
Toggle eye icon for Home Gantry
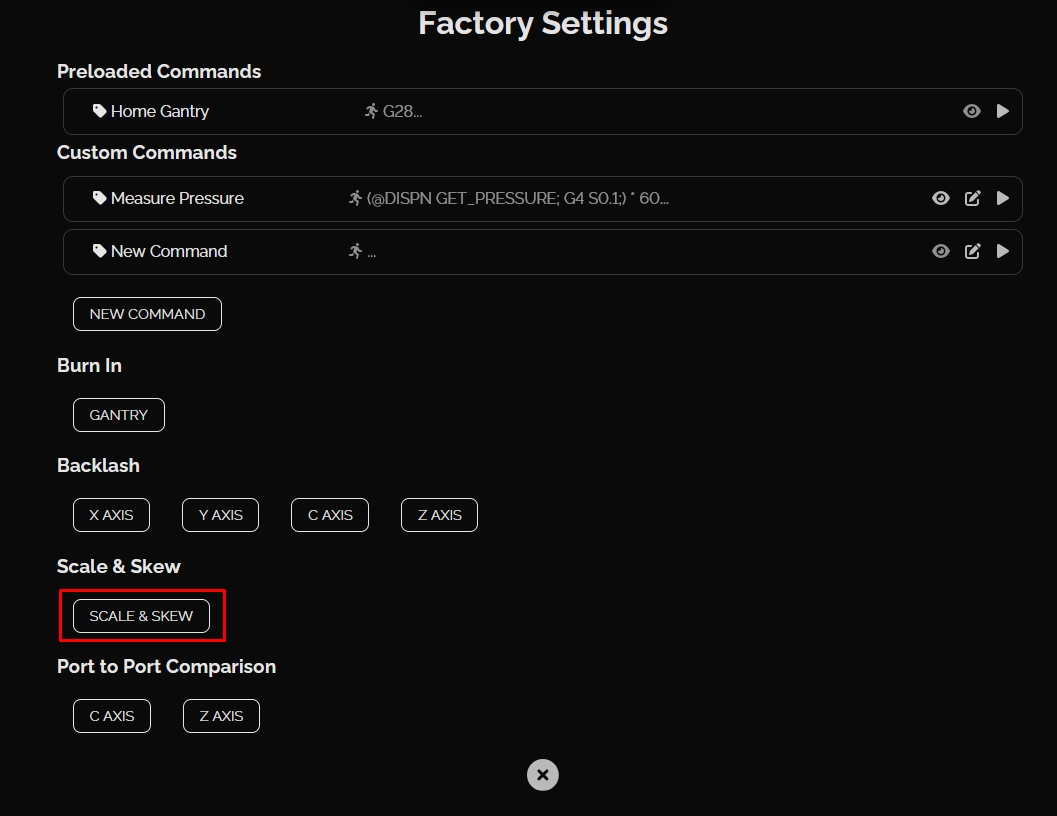tap(971, 111)
